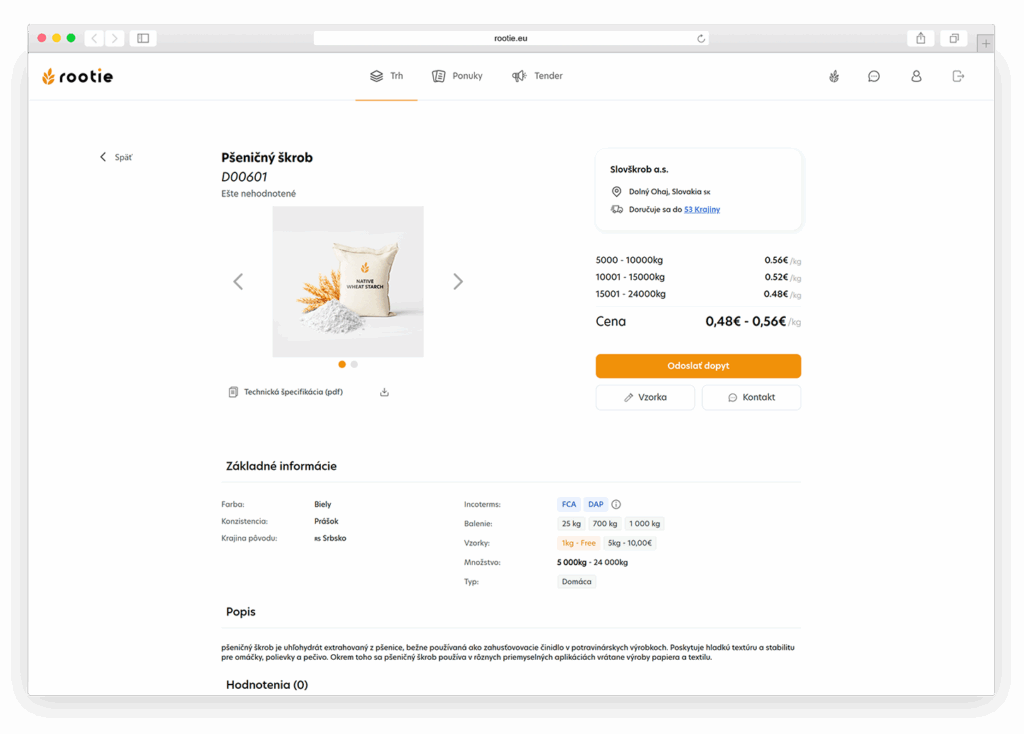Screen dimensions: 1024x734
Task: Select the Trh marketplace icon
Action: point(377,75)
